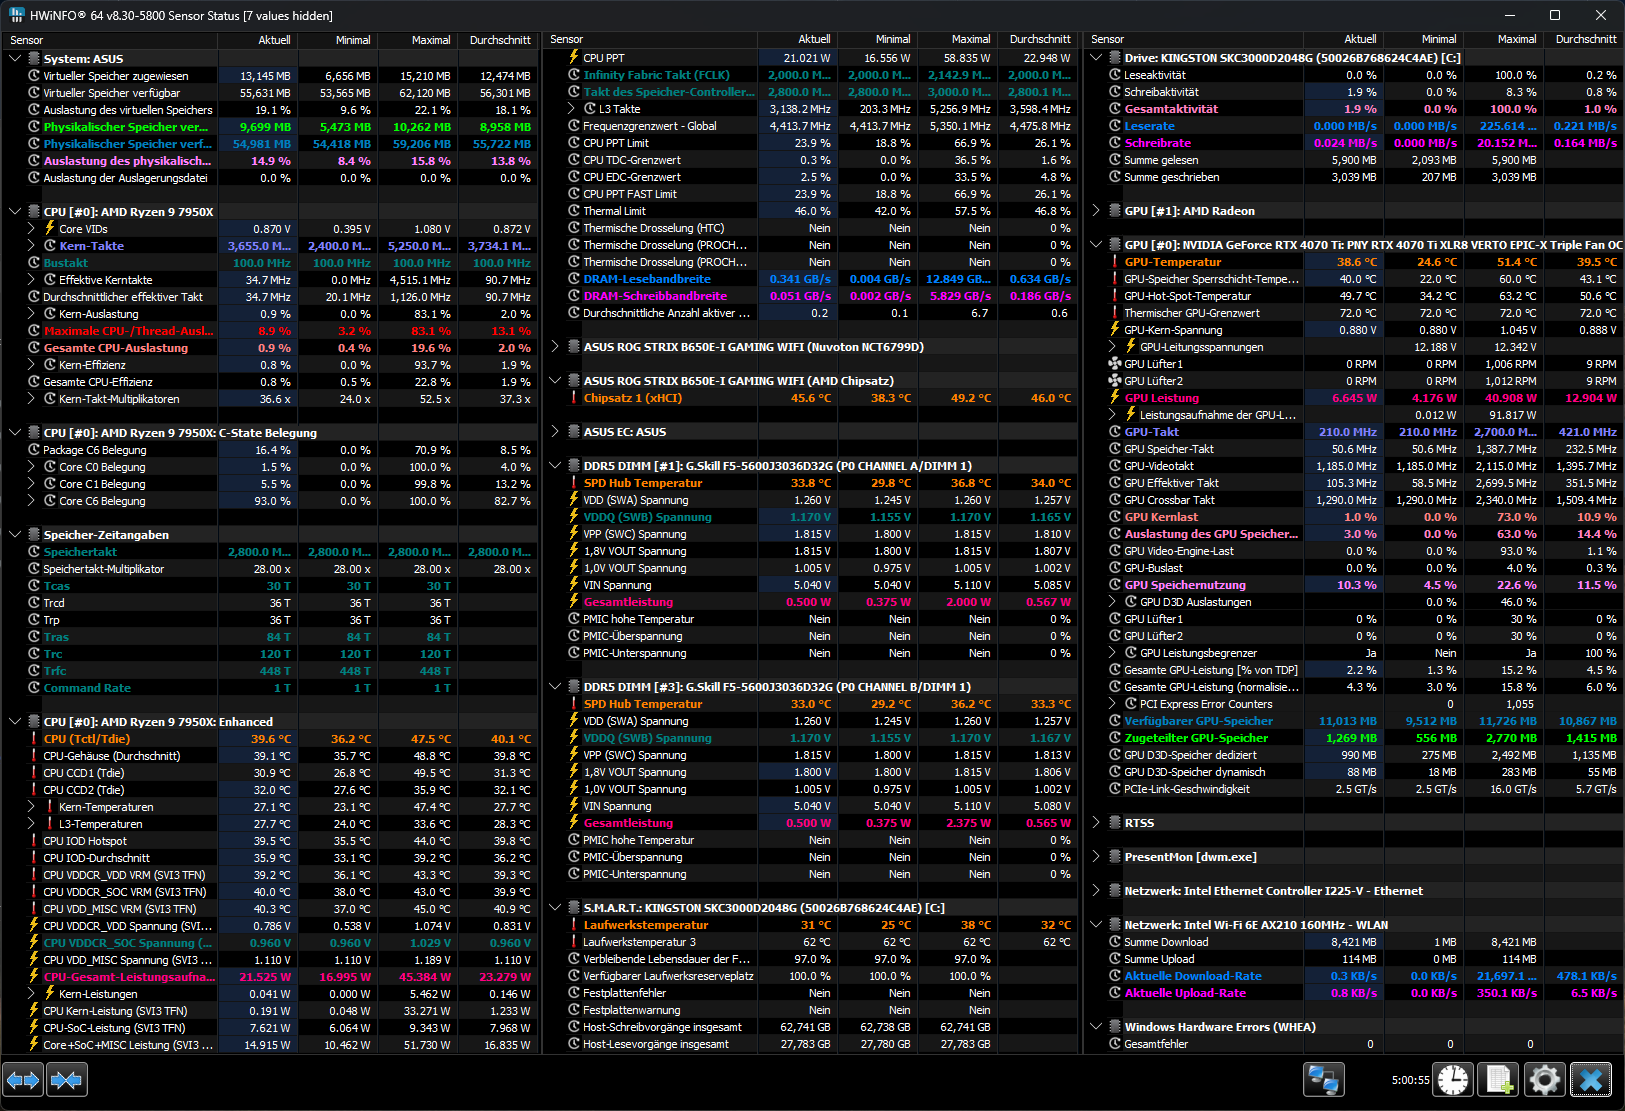The image size is (1625, 1111).
Task: Click the Maximal header in right panel
Action: 1502,40
